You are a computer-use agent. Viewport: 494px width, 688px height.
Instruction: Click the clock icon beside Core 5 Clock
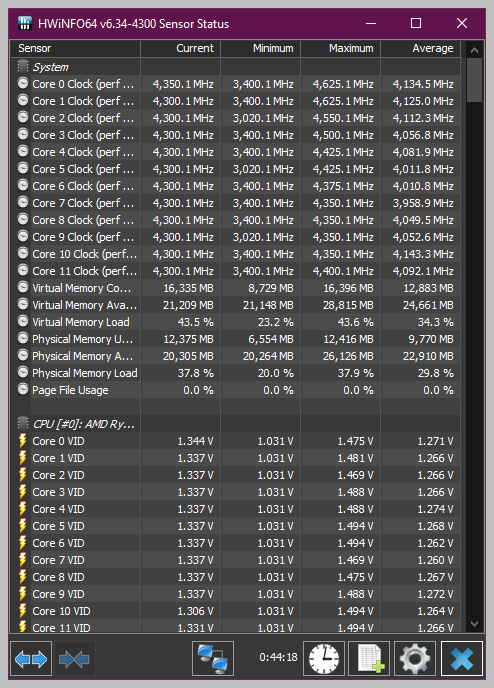23,168
